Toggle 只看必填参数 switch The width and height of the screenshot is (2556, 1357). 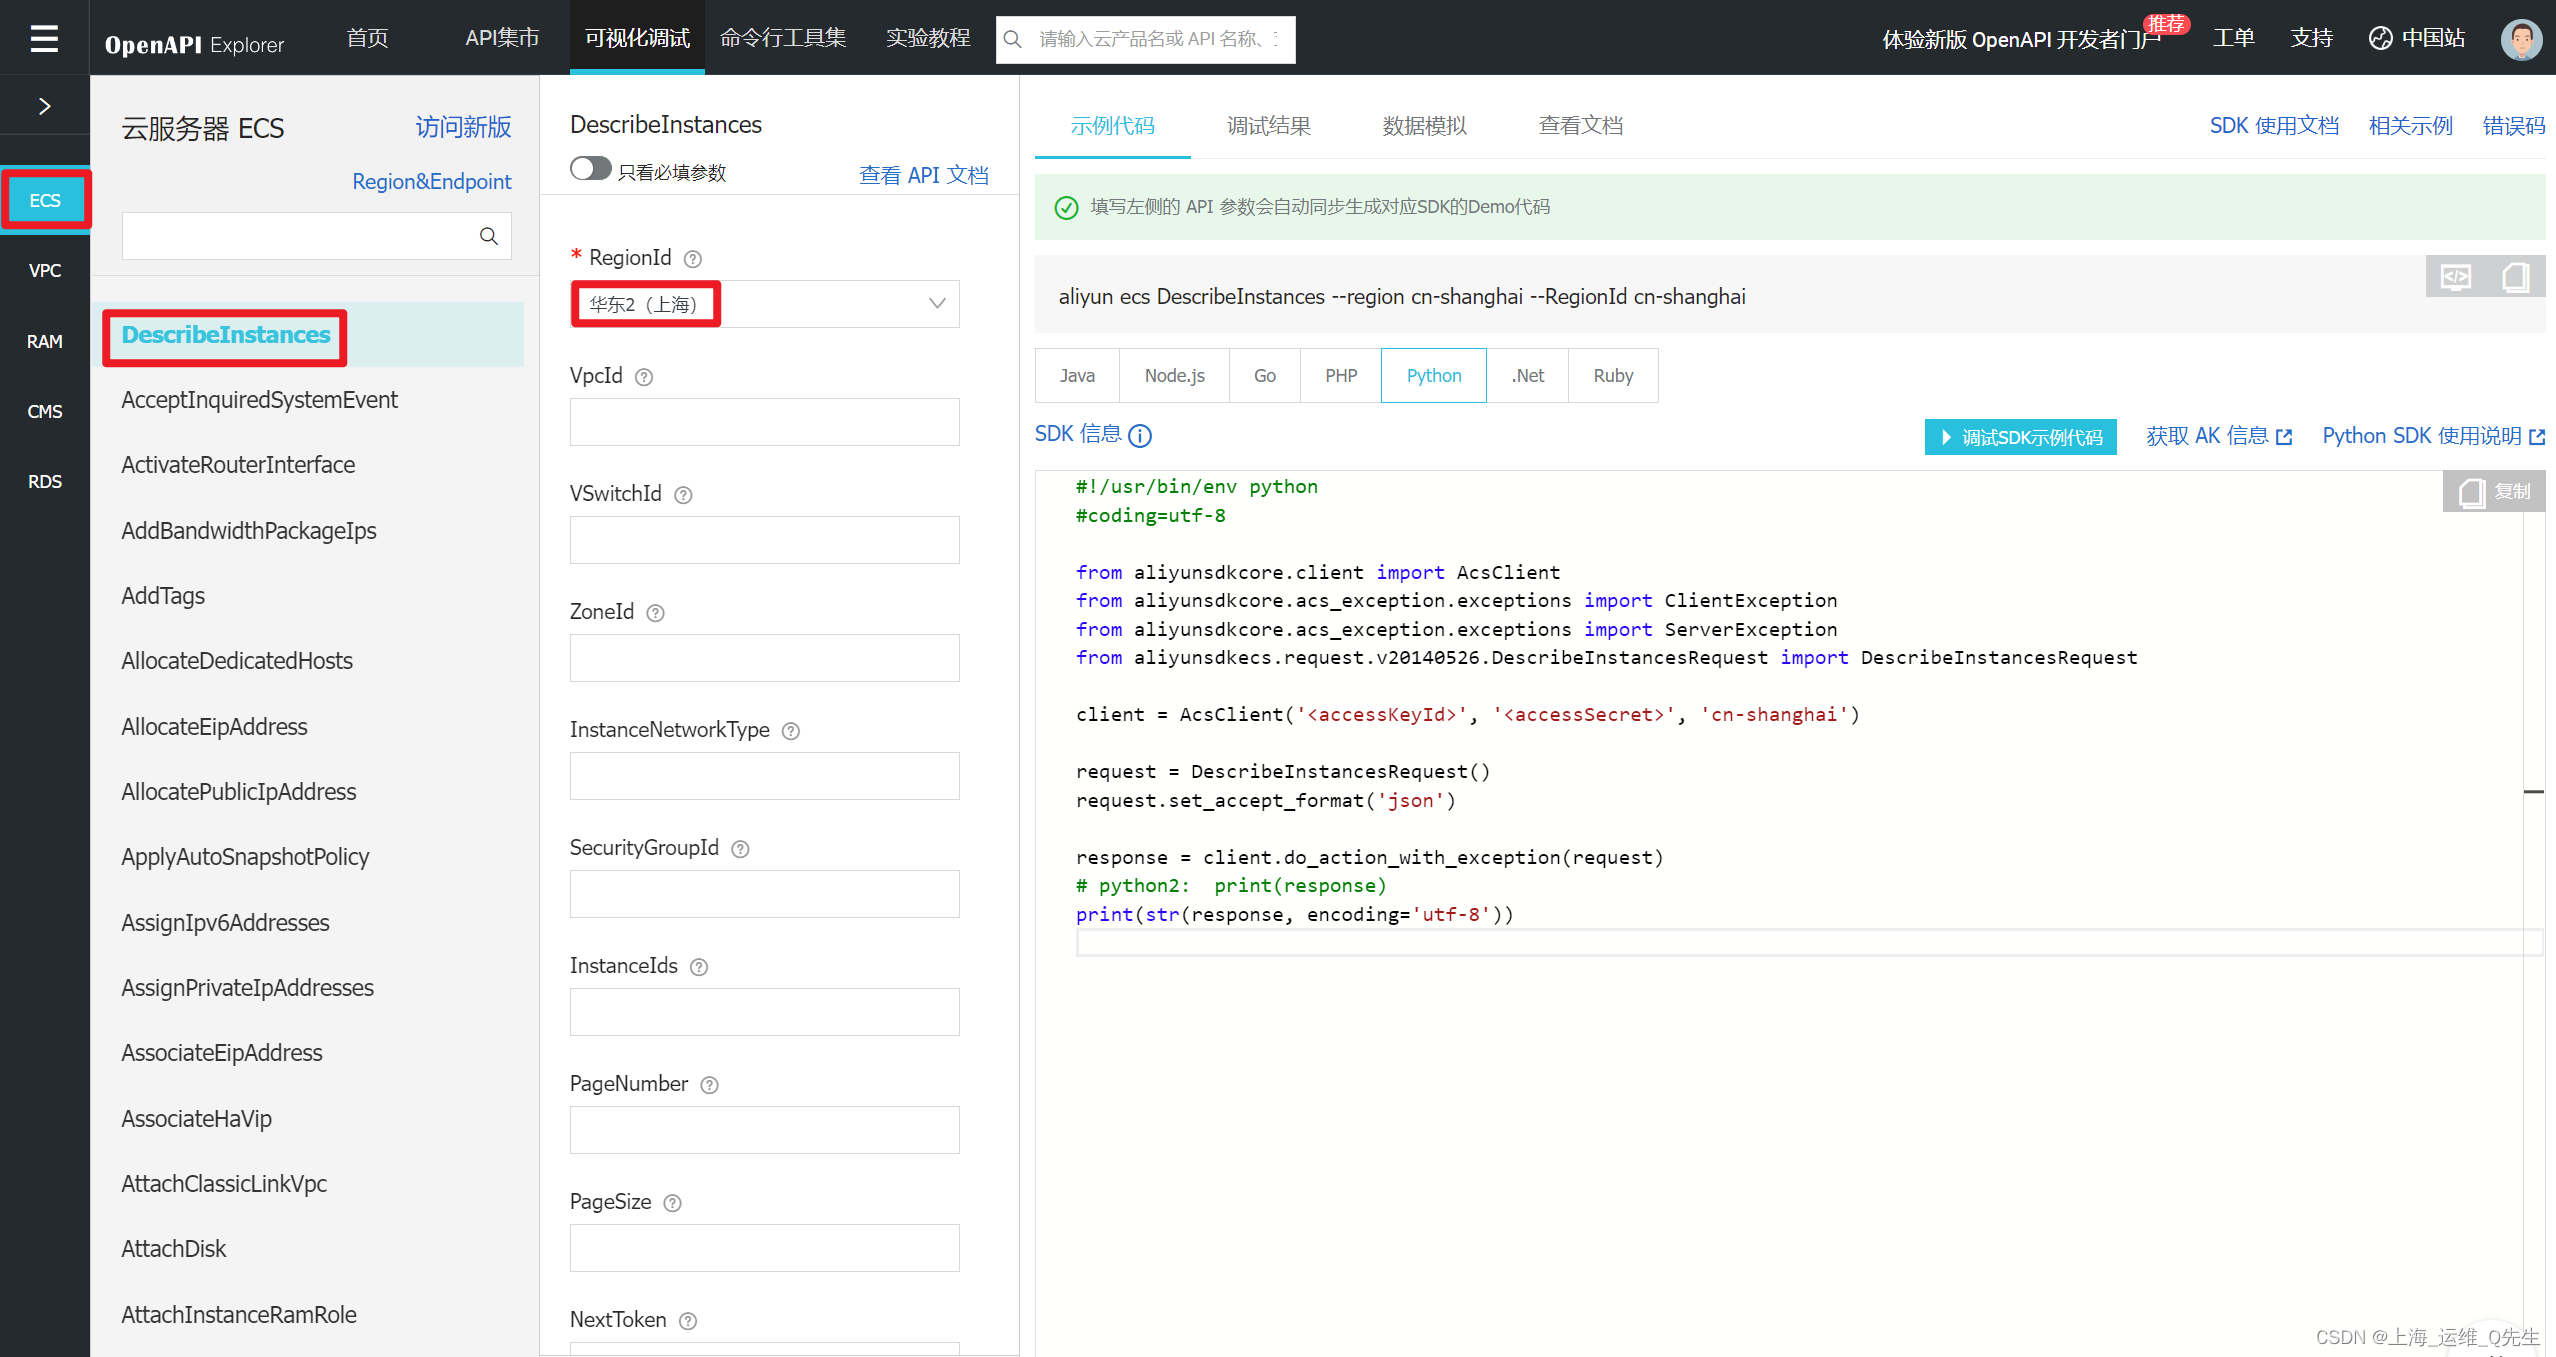(590, 169)
